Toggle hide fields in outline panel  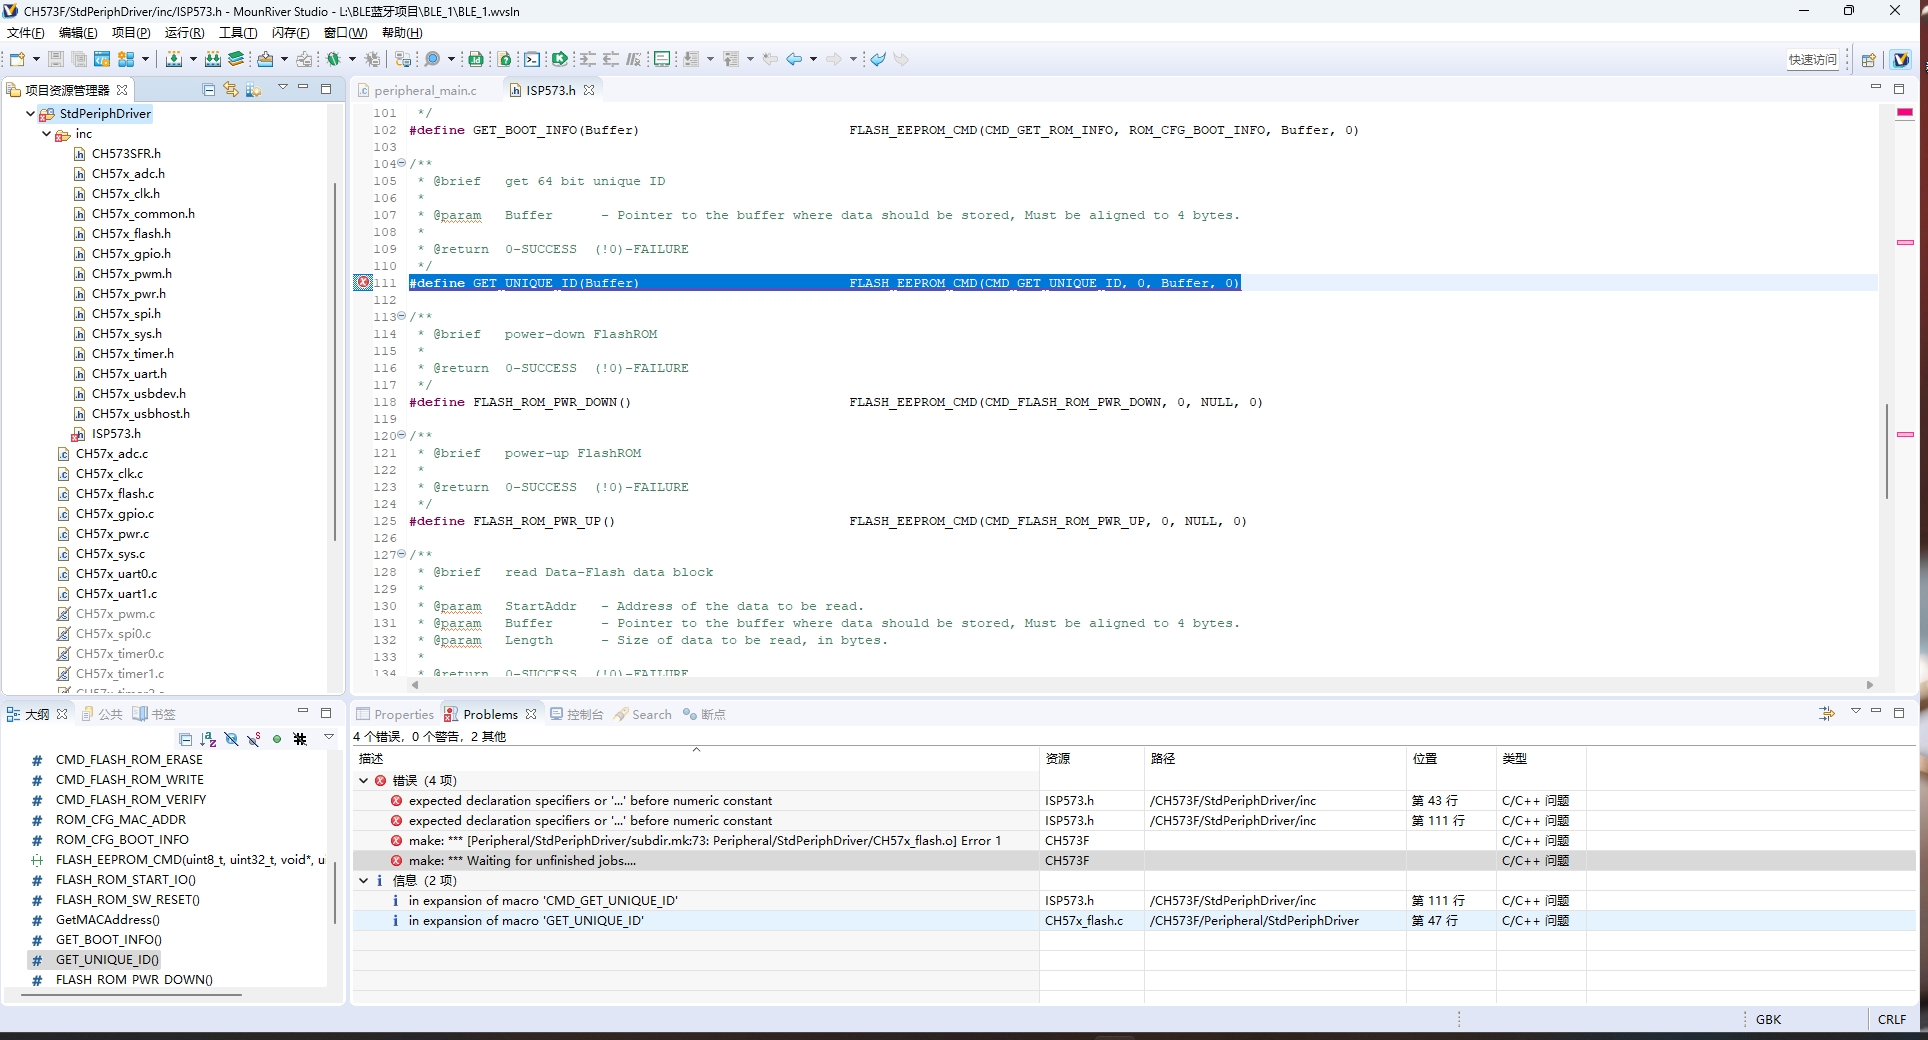click(231, 739)
